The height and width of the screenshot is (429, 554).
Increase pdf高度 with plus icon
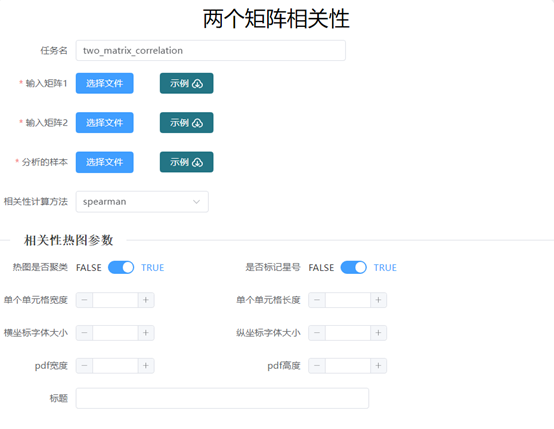point(378,366)
